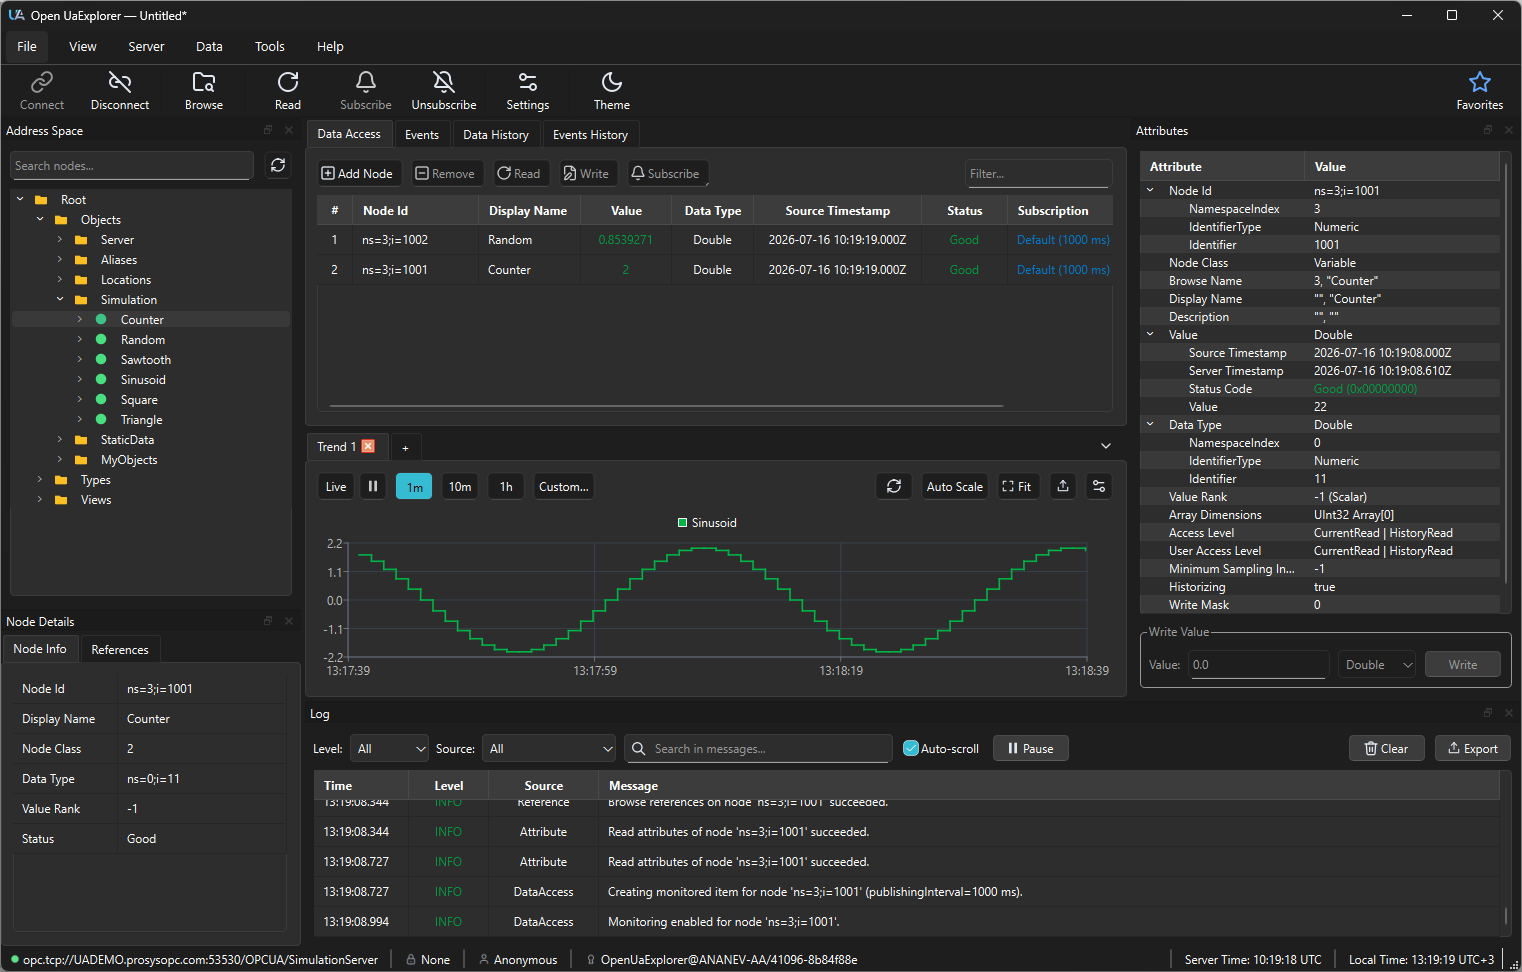Select the 1h time range

pos(506,486)
